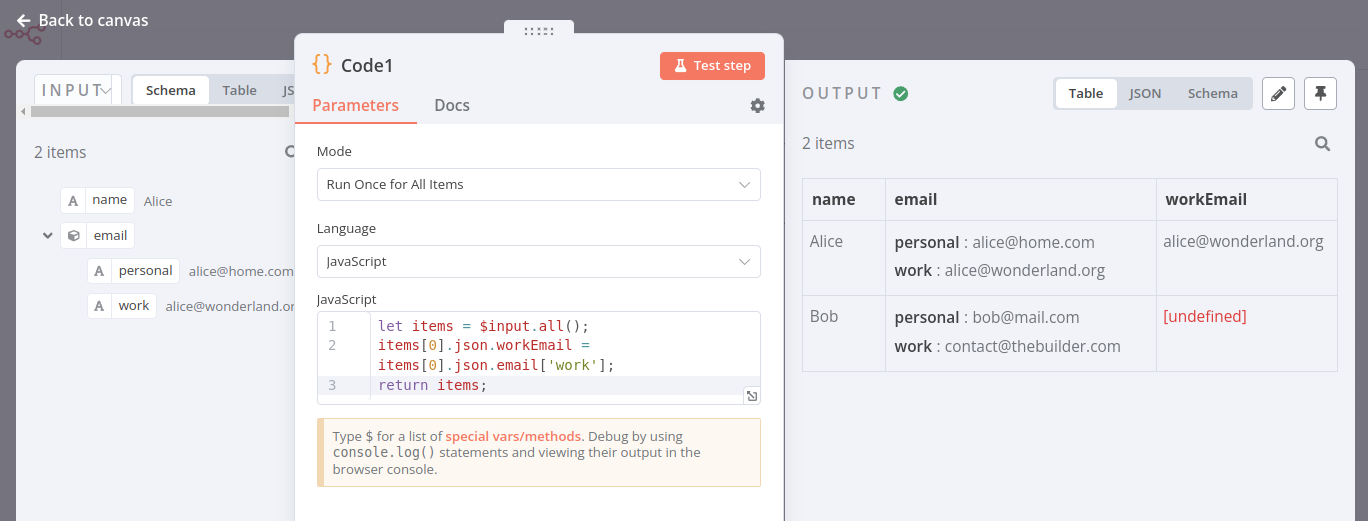Click the back arrow to canvas
This screenshot has width=1368, height=521.
pyautogui.click(x=24, y=21)
